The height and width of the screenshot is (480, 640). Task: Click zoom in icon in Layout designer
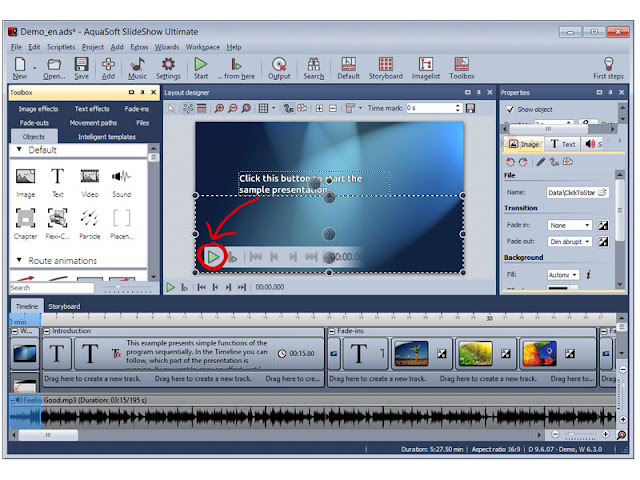219,108
